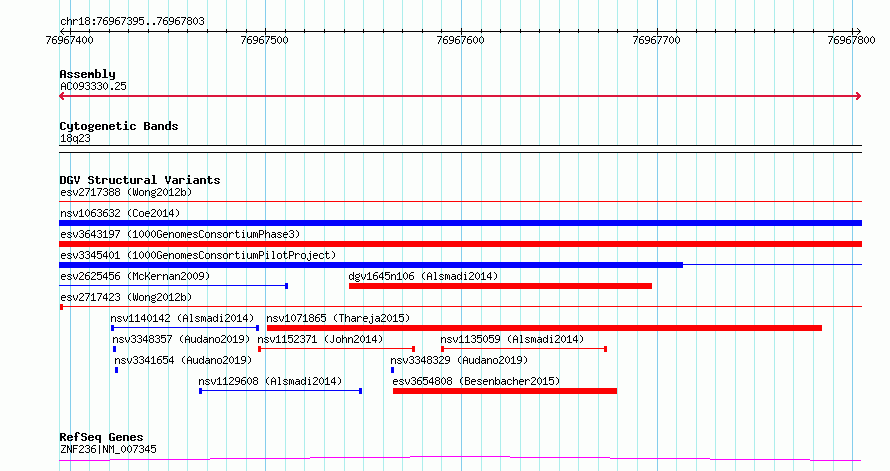Select the AC093330.25 assembly label
This screenshot has width=890, height=471.
[x=93, y=86]
